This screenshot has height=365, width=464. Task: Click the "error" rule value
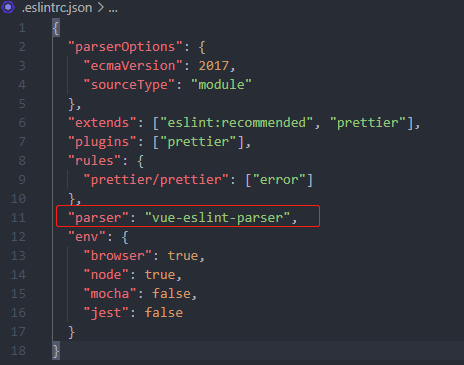(x=279, y=180)
